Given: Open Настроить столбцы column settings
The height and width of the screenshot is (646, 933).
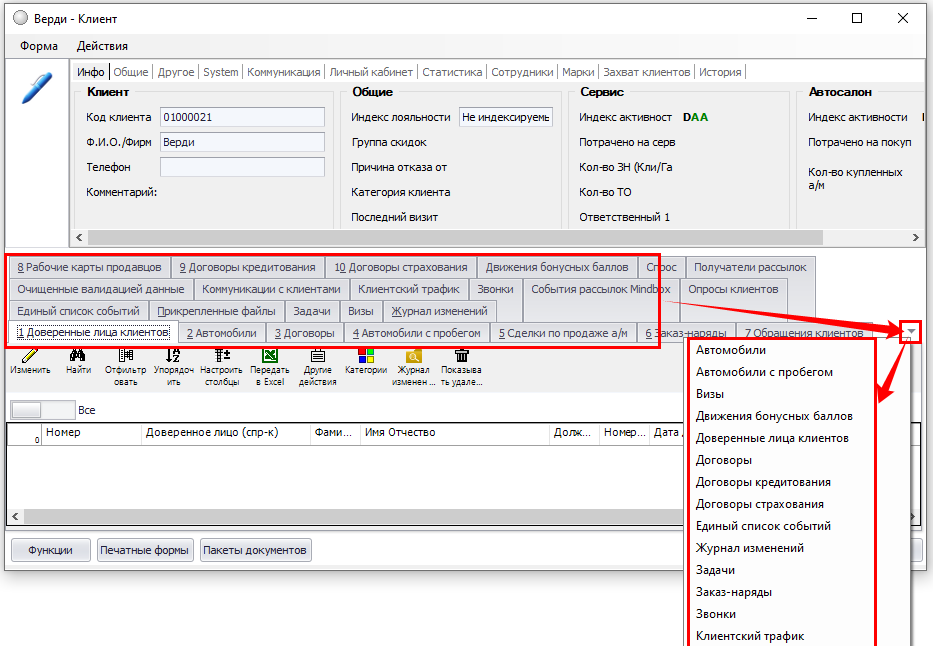Looking at the screenshot, I should tap(221, 356).
